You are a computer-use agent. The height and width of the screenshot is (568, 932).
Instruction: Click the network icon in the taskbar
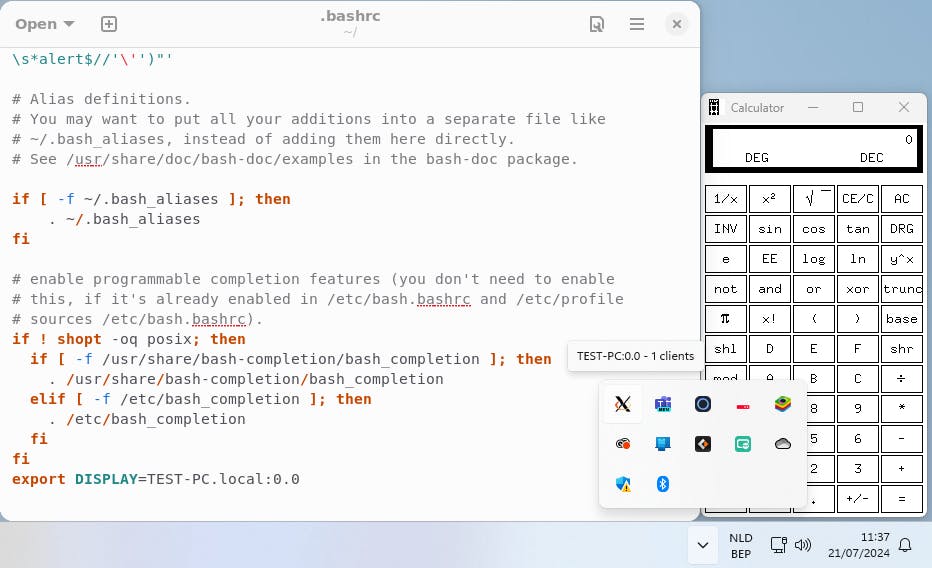coord(779,544)
